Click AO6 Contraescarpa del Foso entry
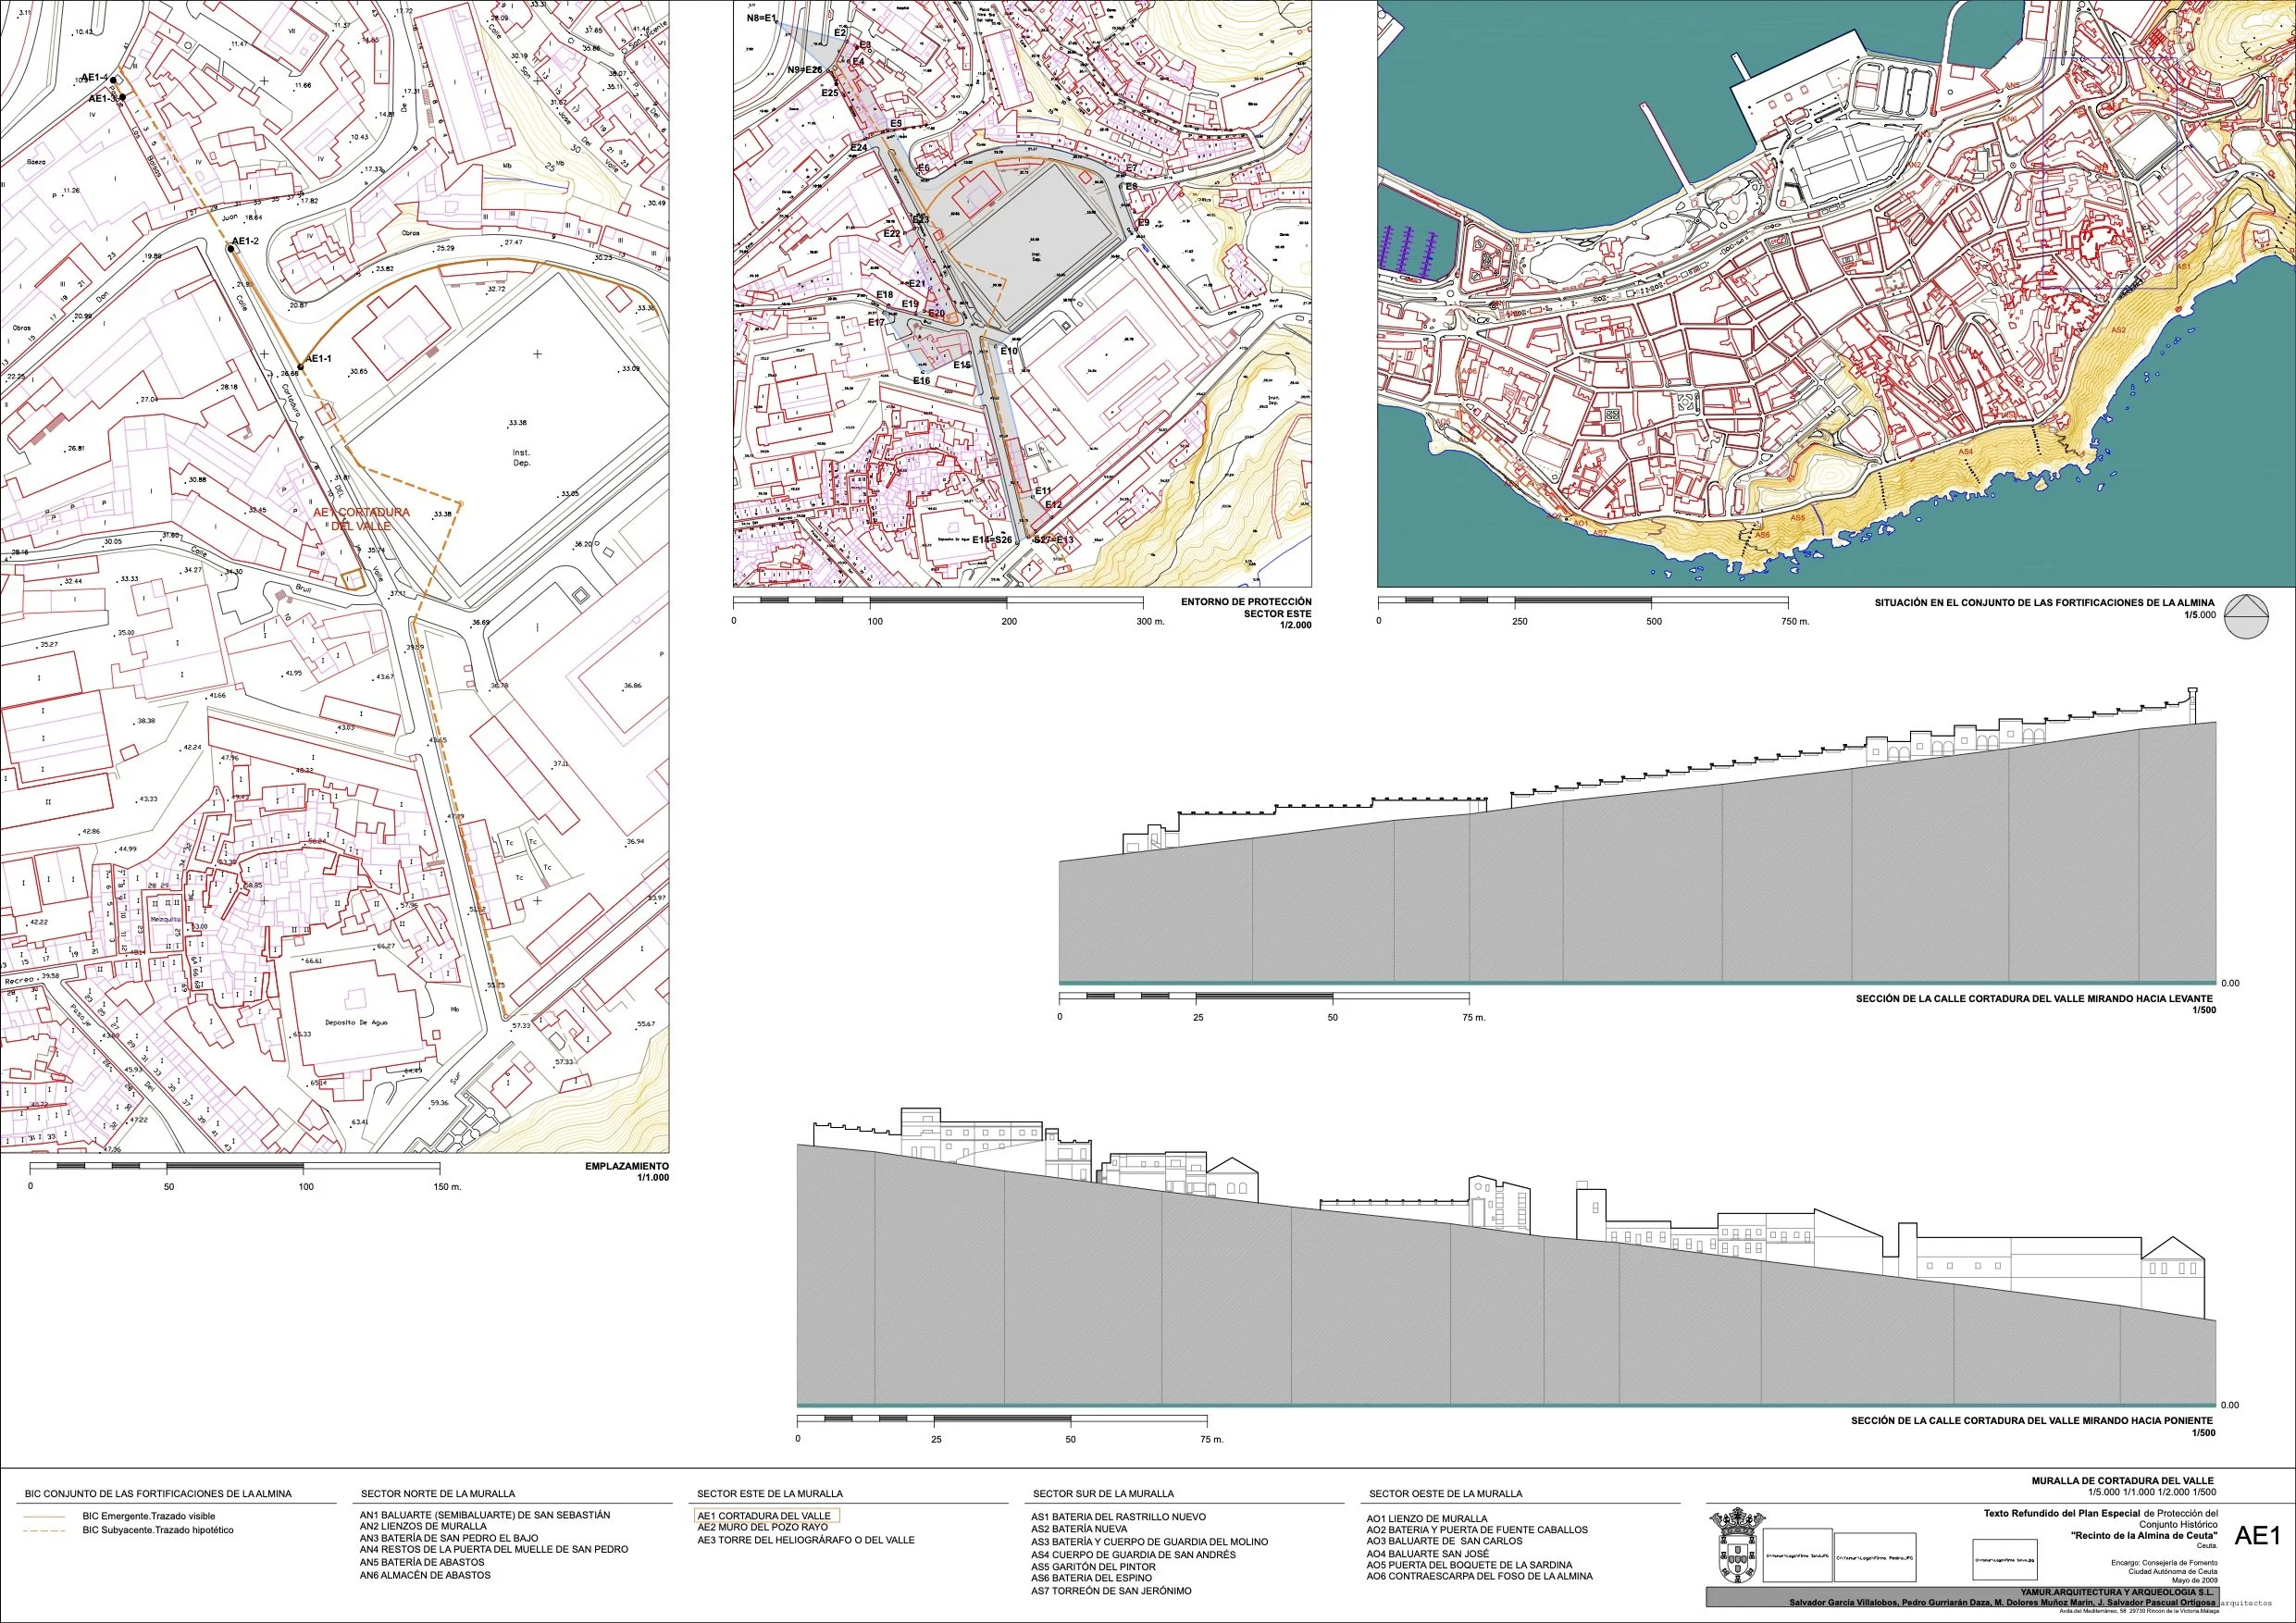The height and width of the screenshot is (1623, 2296). [1479, 1576]
